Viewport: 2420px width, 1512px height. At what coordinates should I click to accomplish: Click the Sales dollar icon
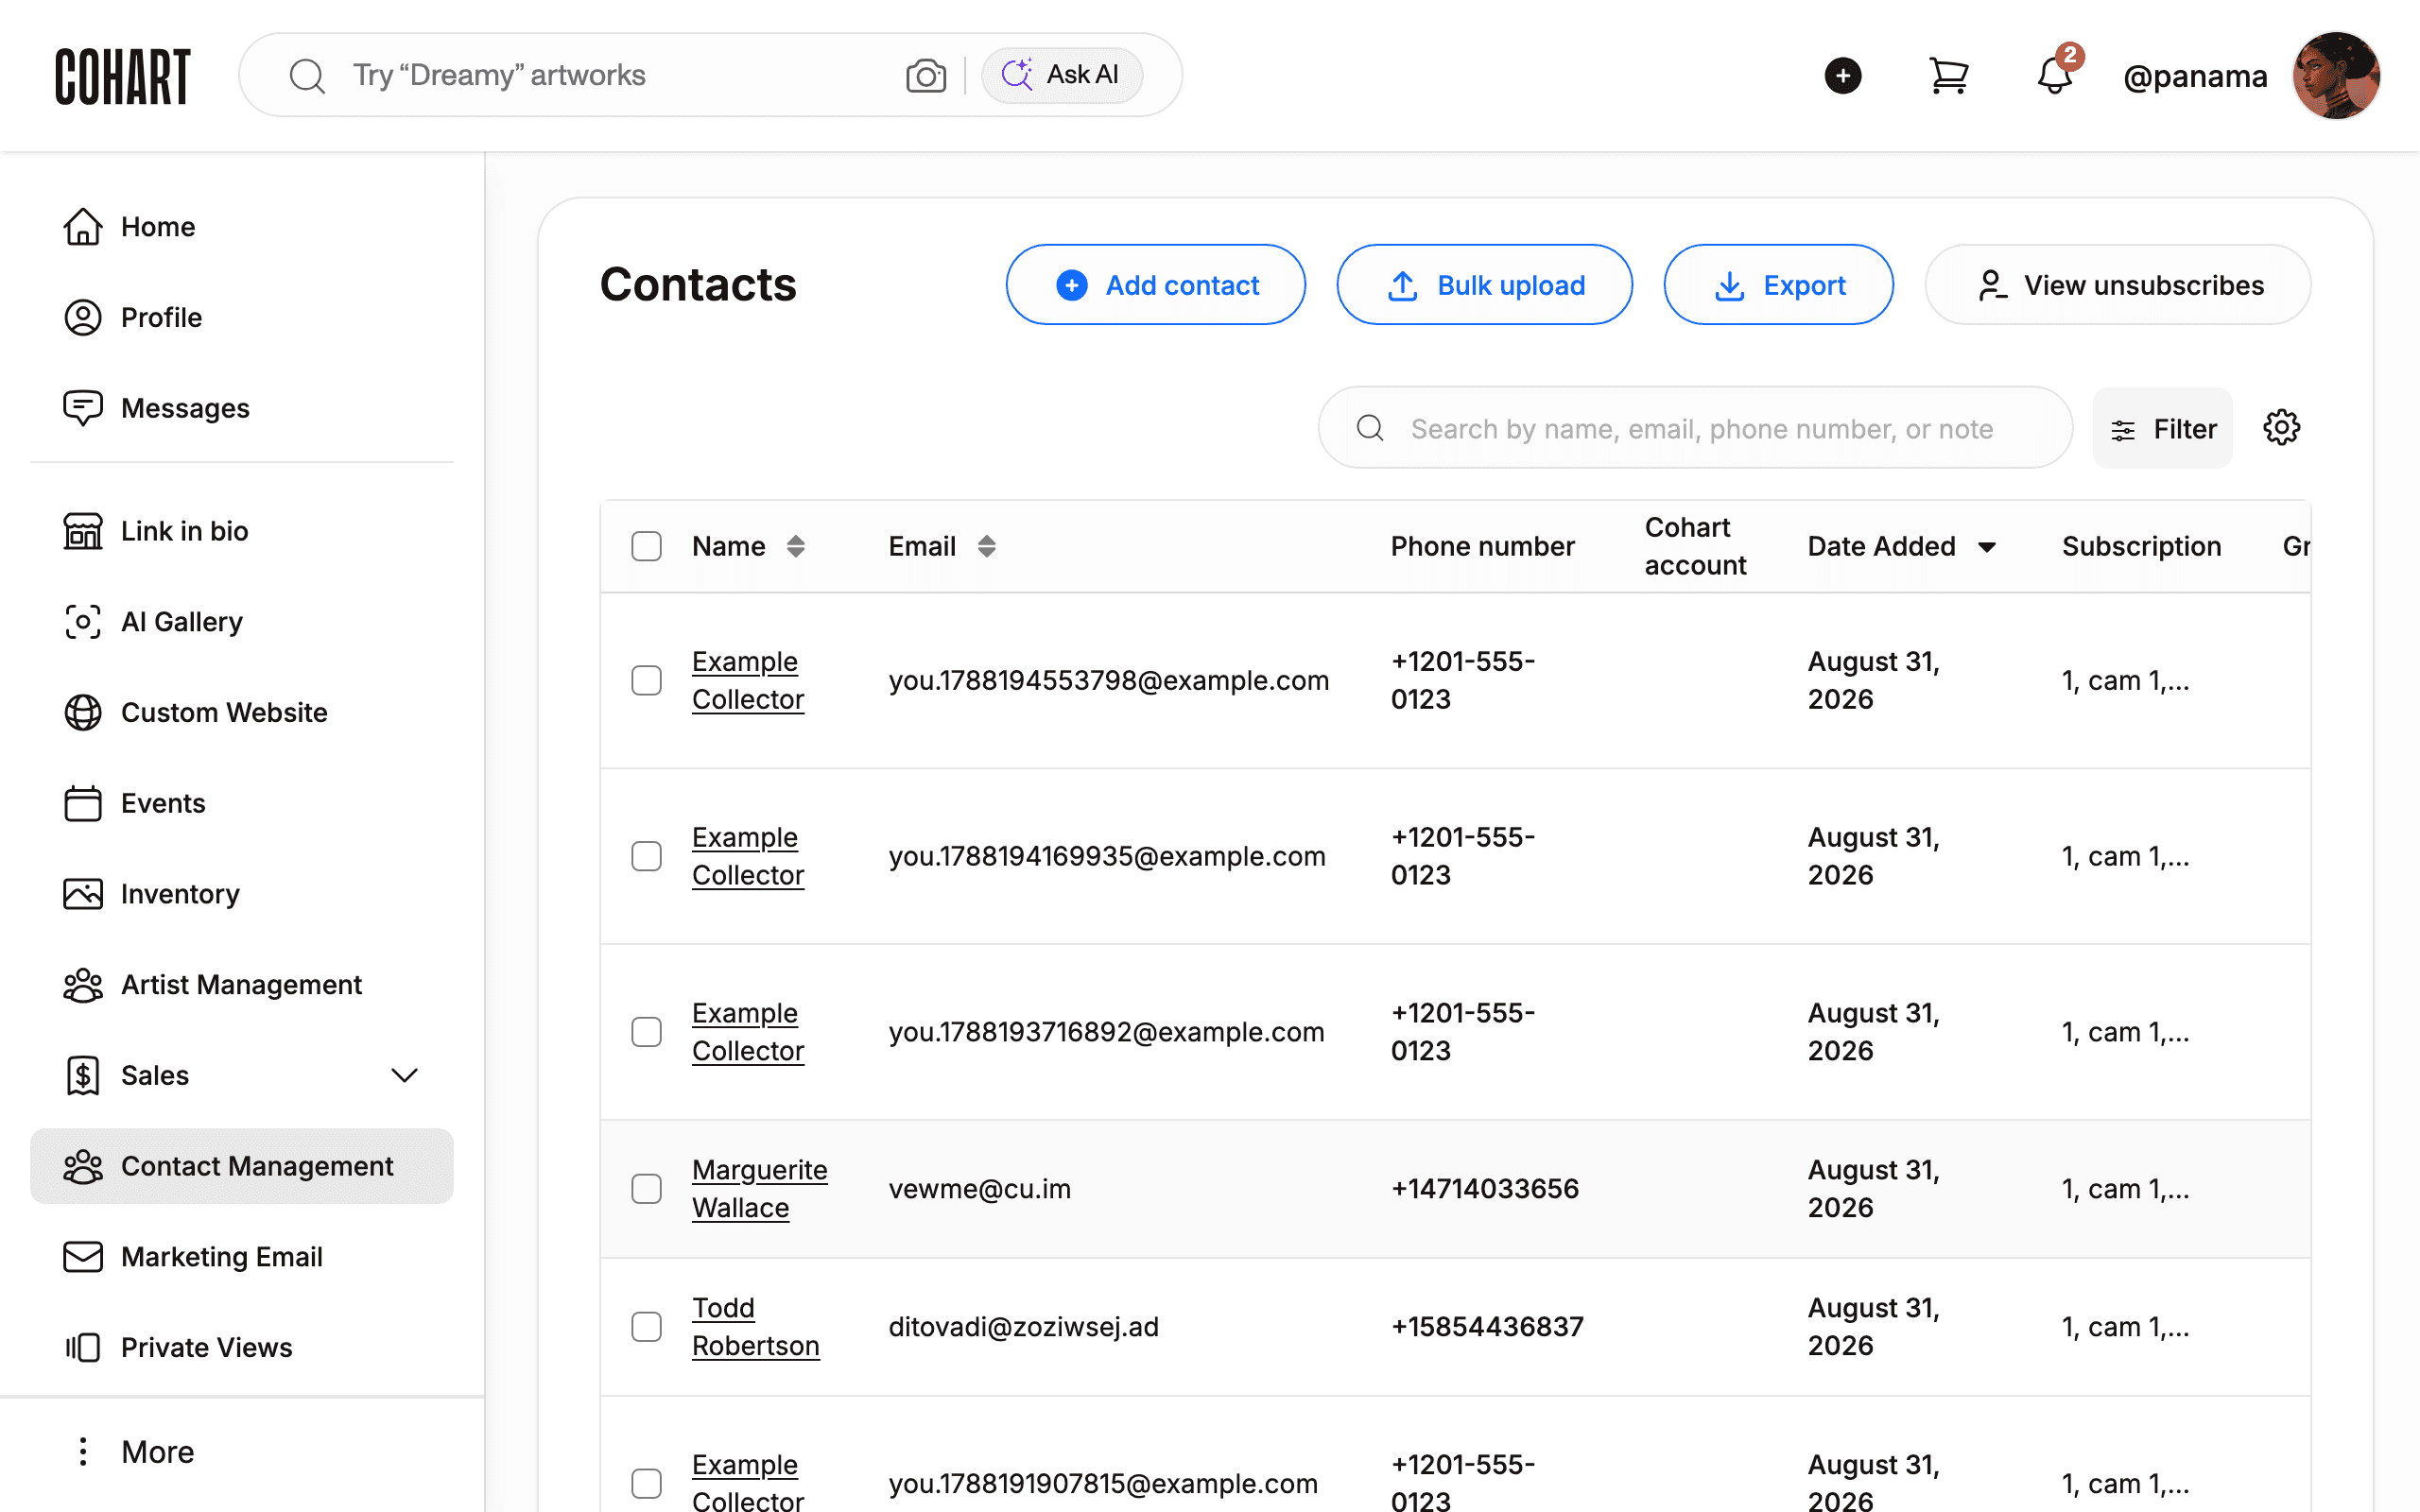[83, 1076]
